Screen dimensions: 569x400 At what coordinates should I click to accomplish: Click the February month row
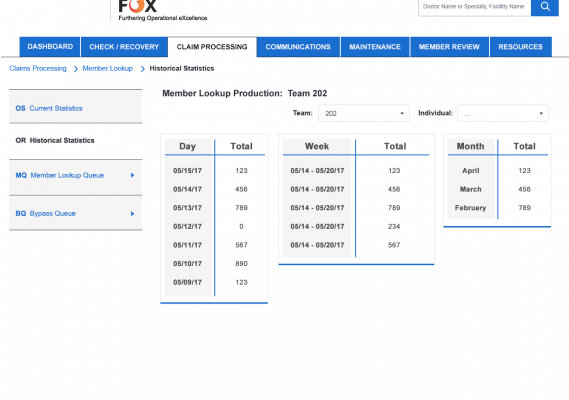coord(498,208)
